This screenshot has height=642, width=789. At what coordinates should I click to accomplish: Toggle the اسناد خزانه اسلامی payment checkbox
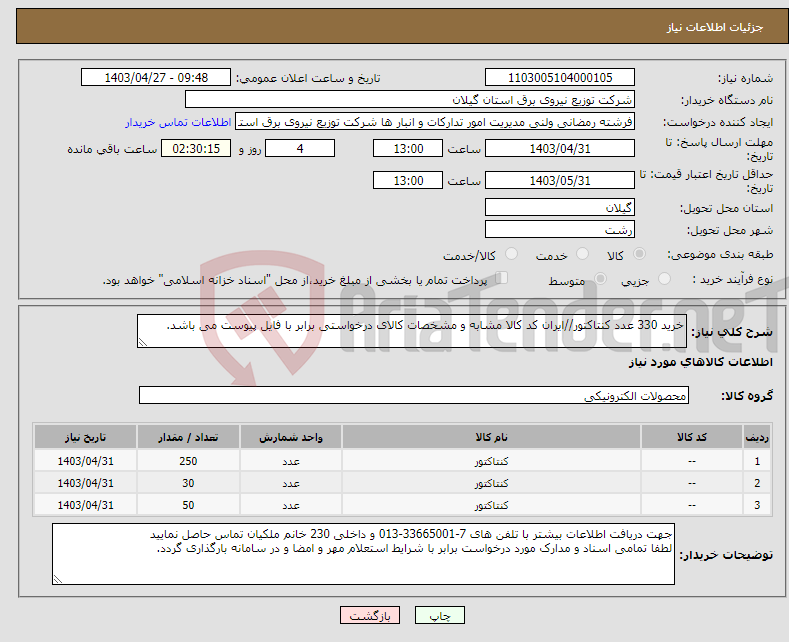click(502, 278)
